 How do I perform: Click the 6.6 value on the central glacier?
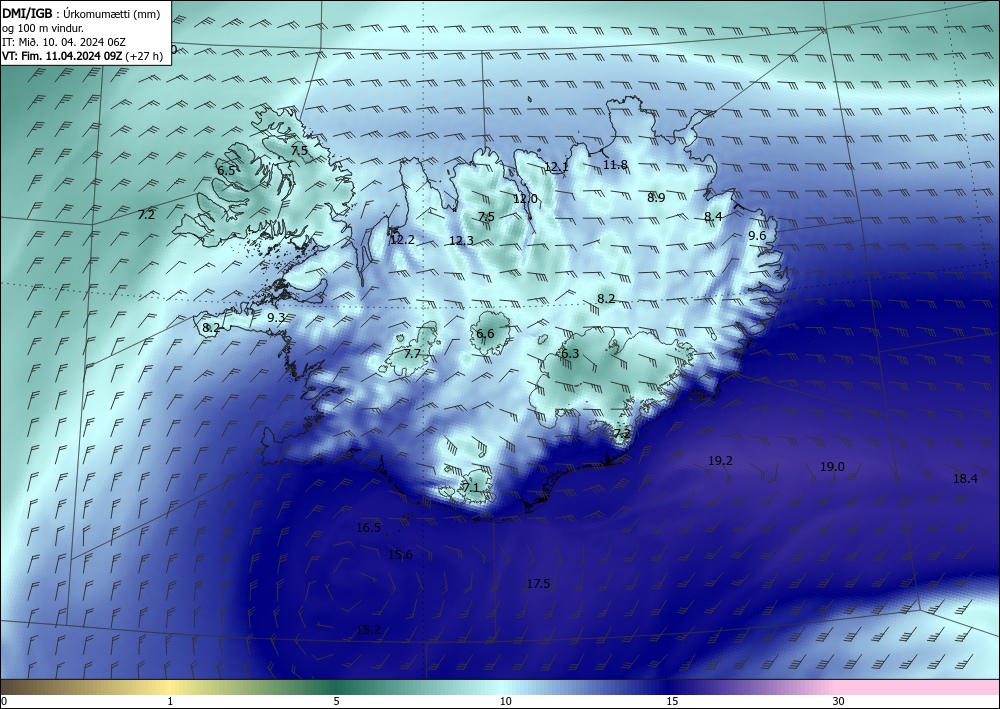[485, 334]
